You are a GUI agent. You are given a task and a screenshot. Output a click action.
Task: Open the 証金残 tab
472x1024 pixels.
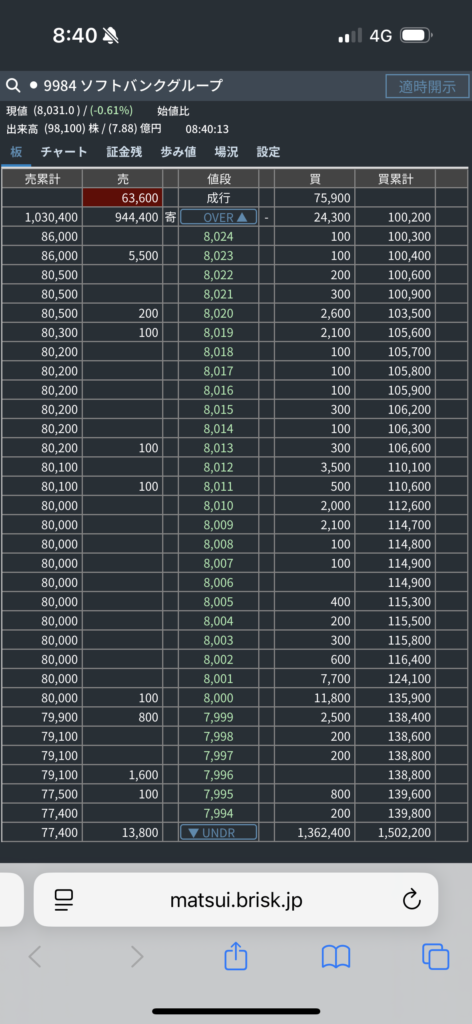[124, 152]
